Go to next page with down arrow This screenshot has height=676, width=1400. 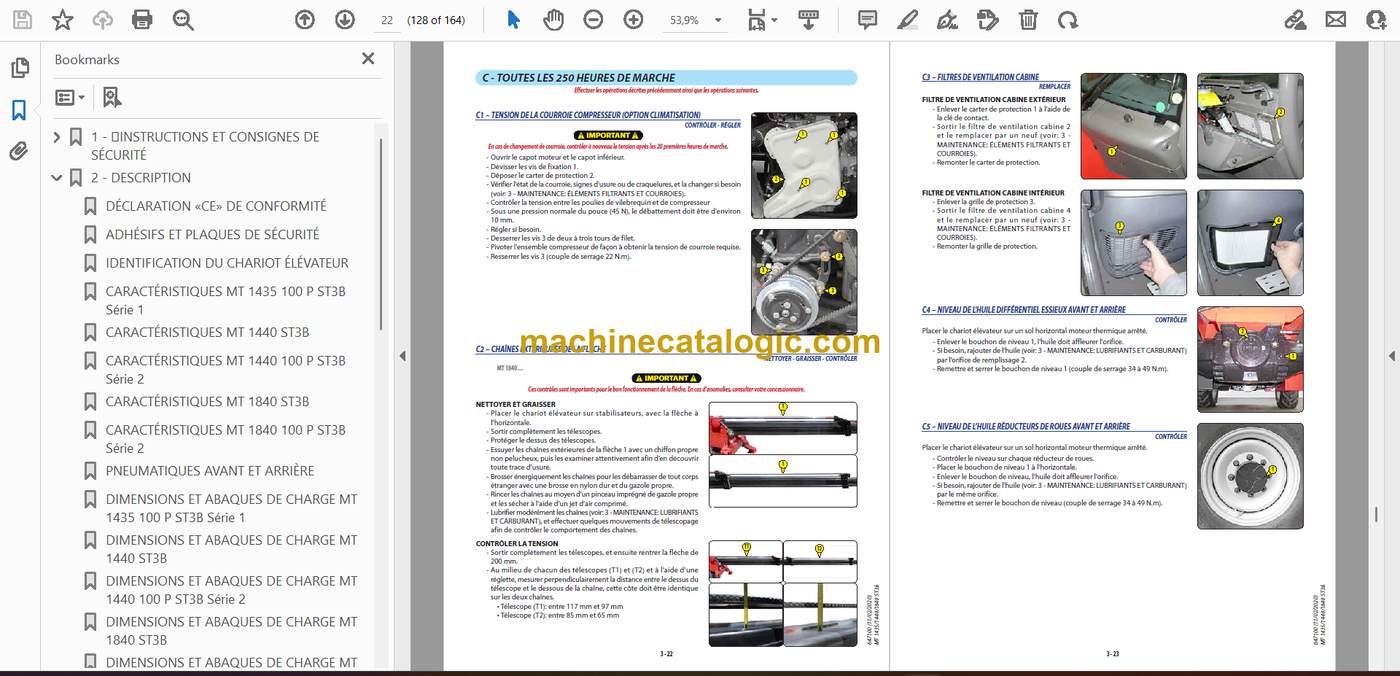coord(344,19)
